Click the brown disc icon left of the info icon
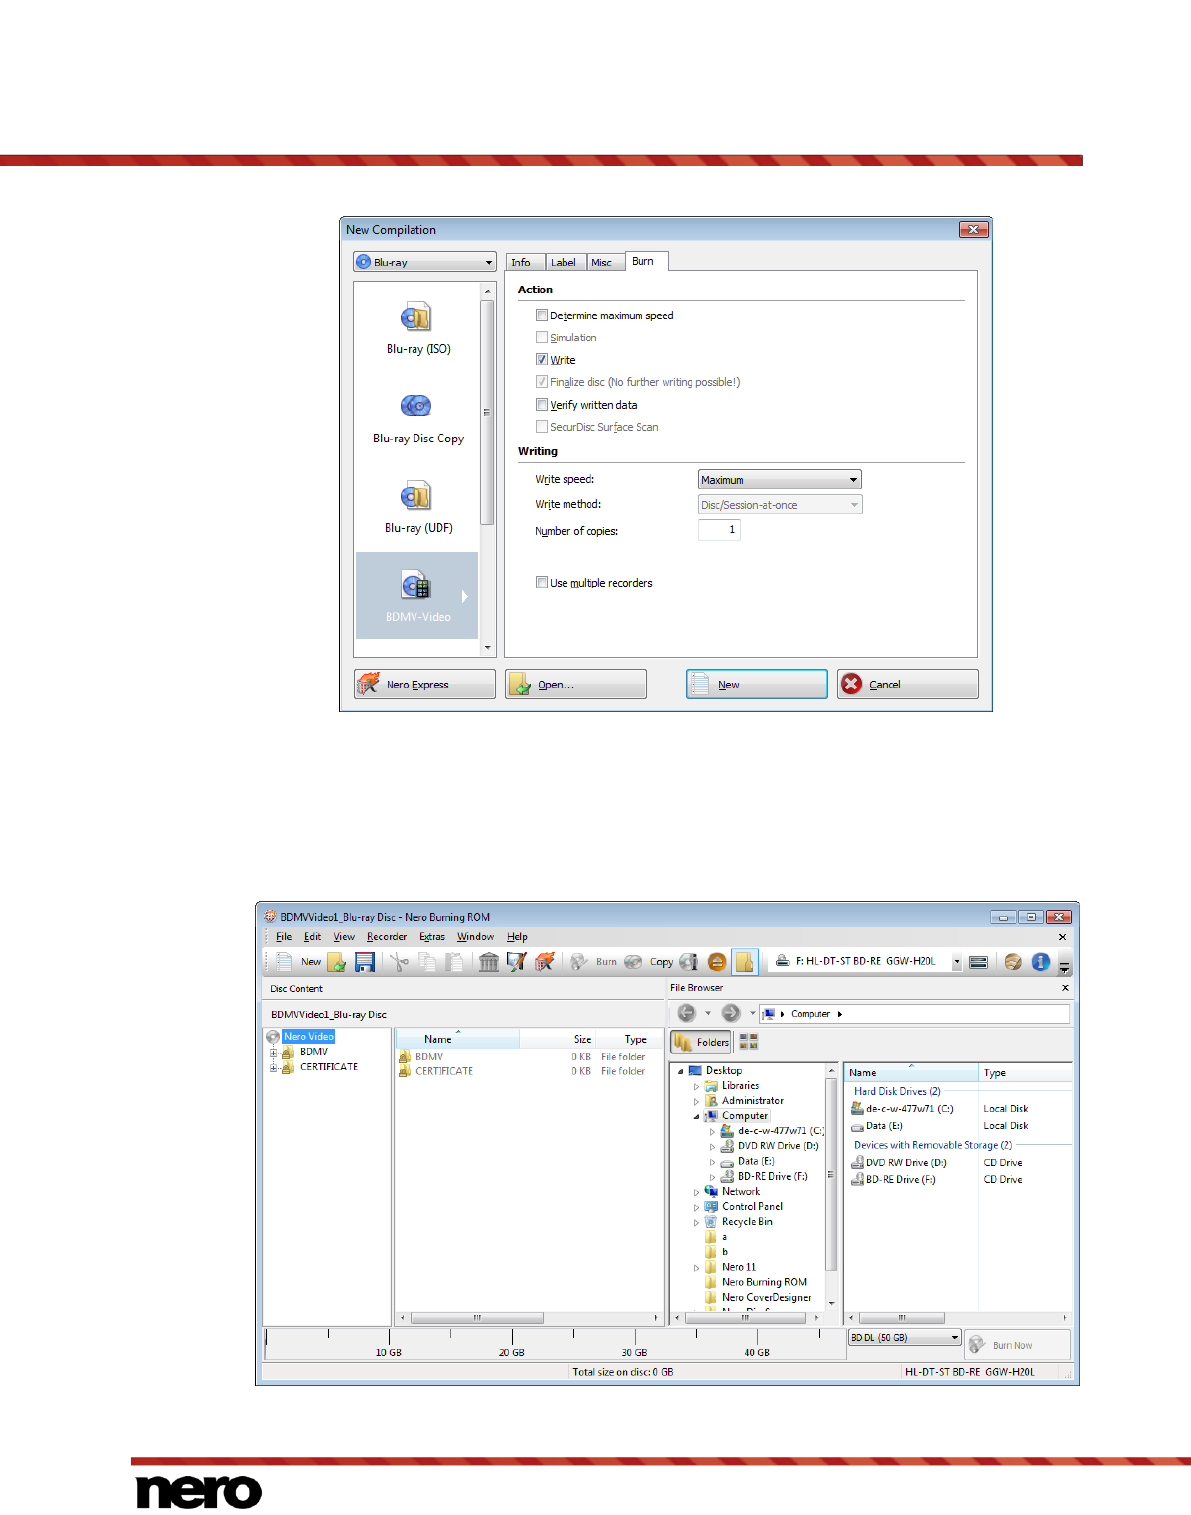1191x1515 pixels. pyautogui.click(x=1013, y=962)
